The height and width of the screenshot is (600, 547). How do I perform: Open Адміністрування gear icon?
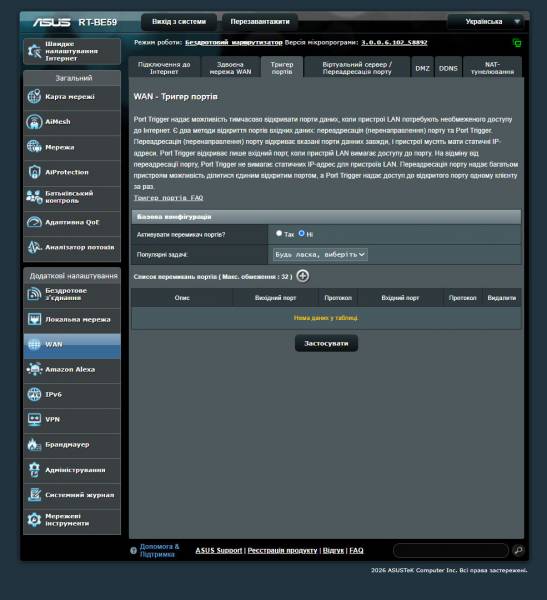pos(34,470)
